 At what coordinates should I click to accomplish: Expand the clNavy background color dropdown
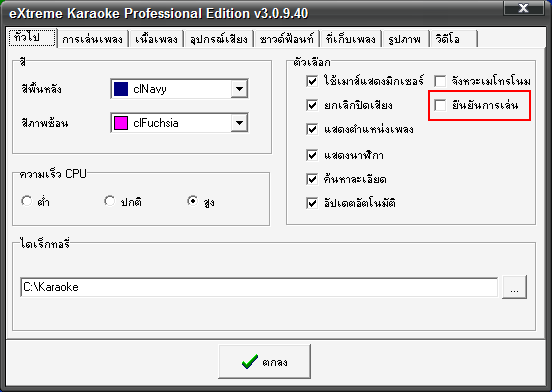(x=239, y=89)
